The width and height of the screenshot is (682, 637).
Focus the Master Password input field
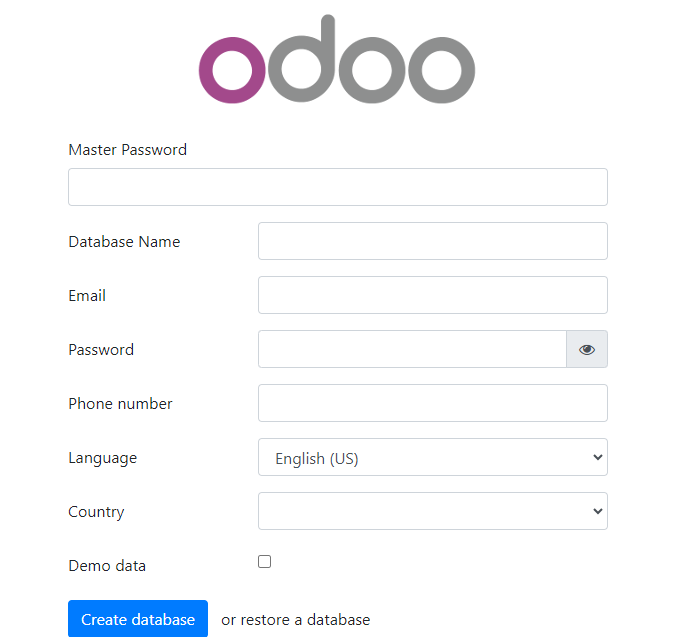(x=338, y=187)
